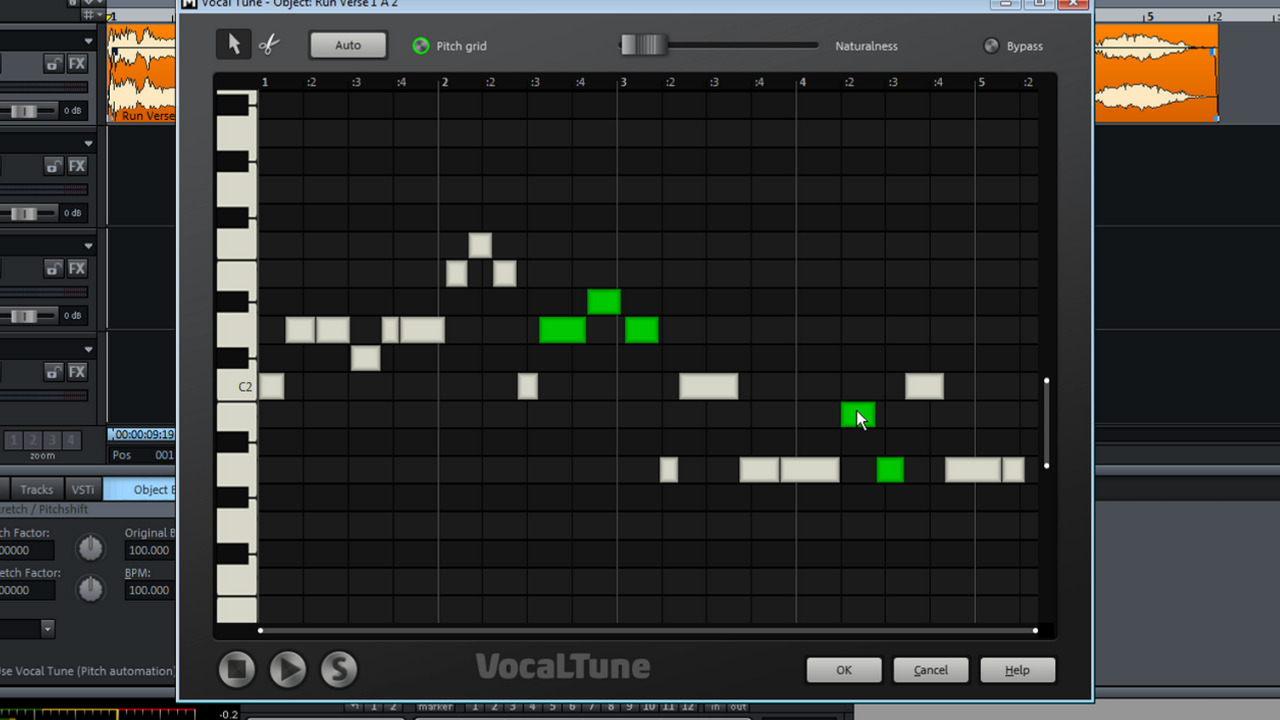Click the lock icon on the second track
The height and width of the screenshot is (720, 1280).
click(x=53, y=166)
